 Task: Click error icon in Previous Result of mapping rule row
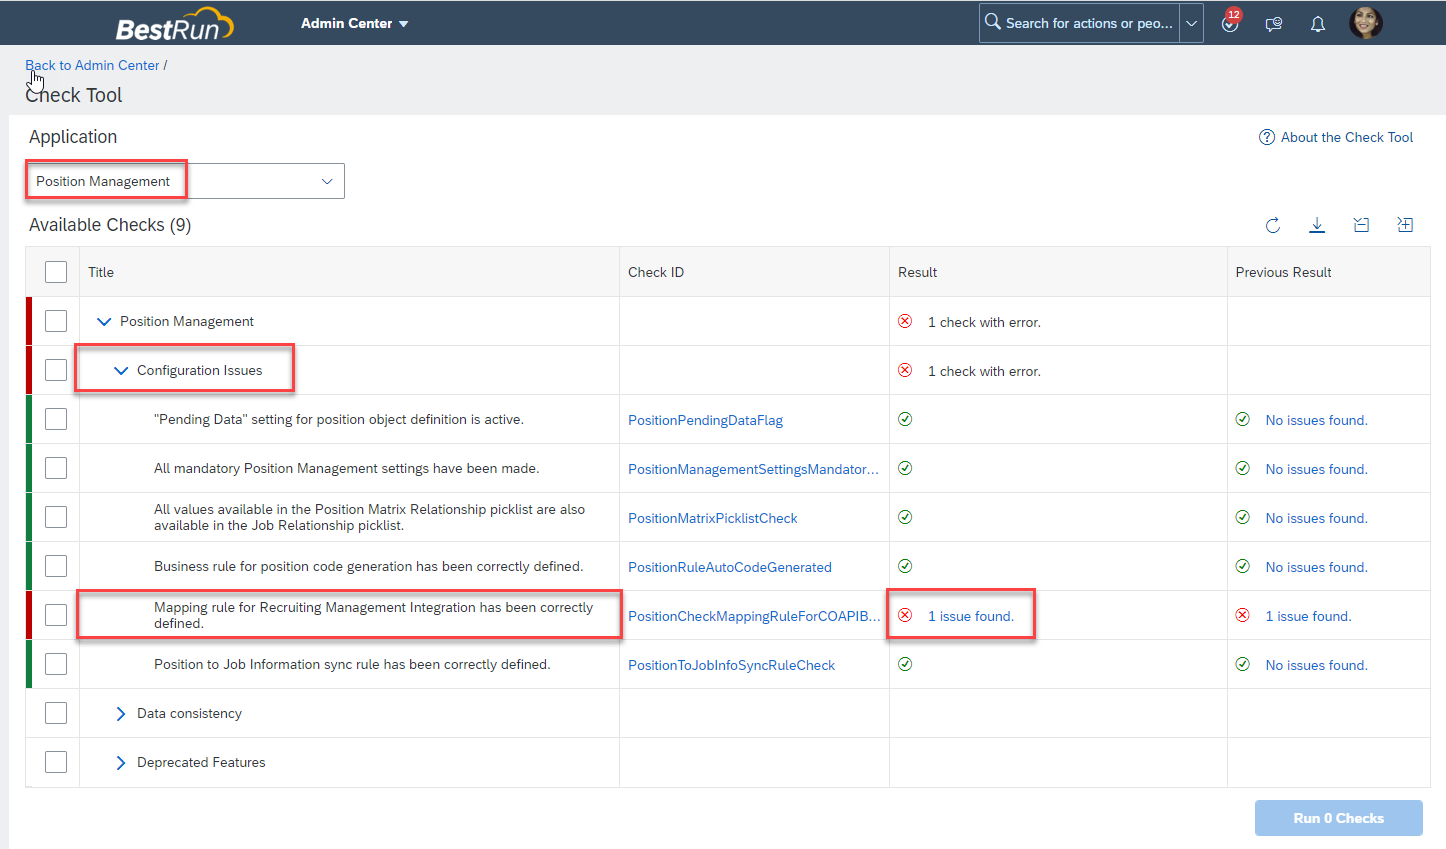point(1243,615)
